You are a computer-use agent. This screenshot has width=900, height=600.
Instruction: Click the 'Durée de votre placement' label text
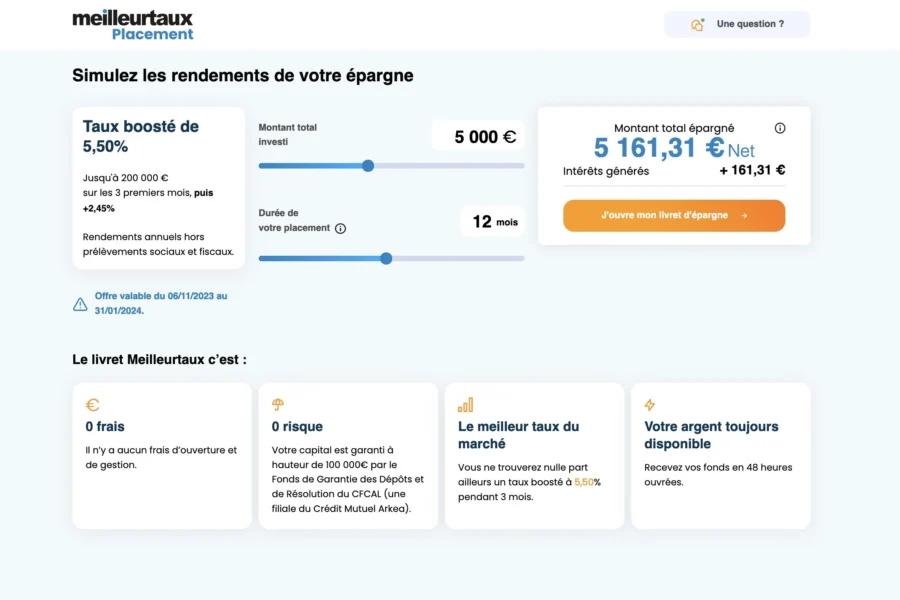(294, 220)
